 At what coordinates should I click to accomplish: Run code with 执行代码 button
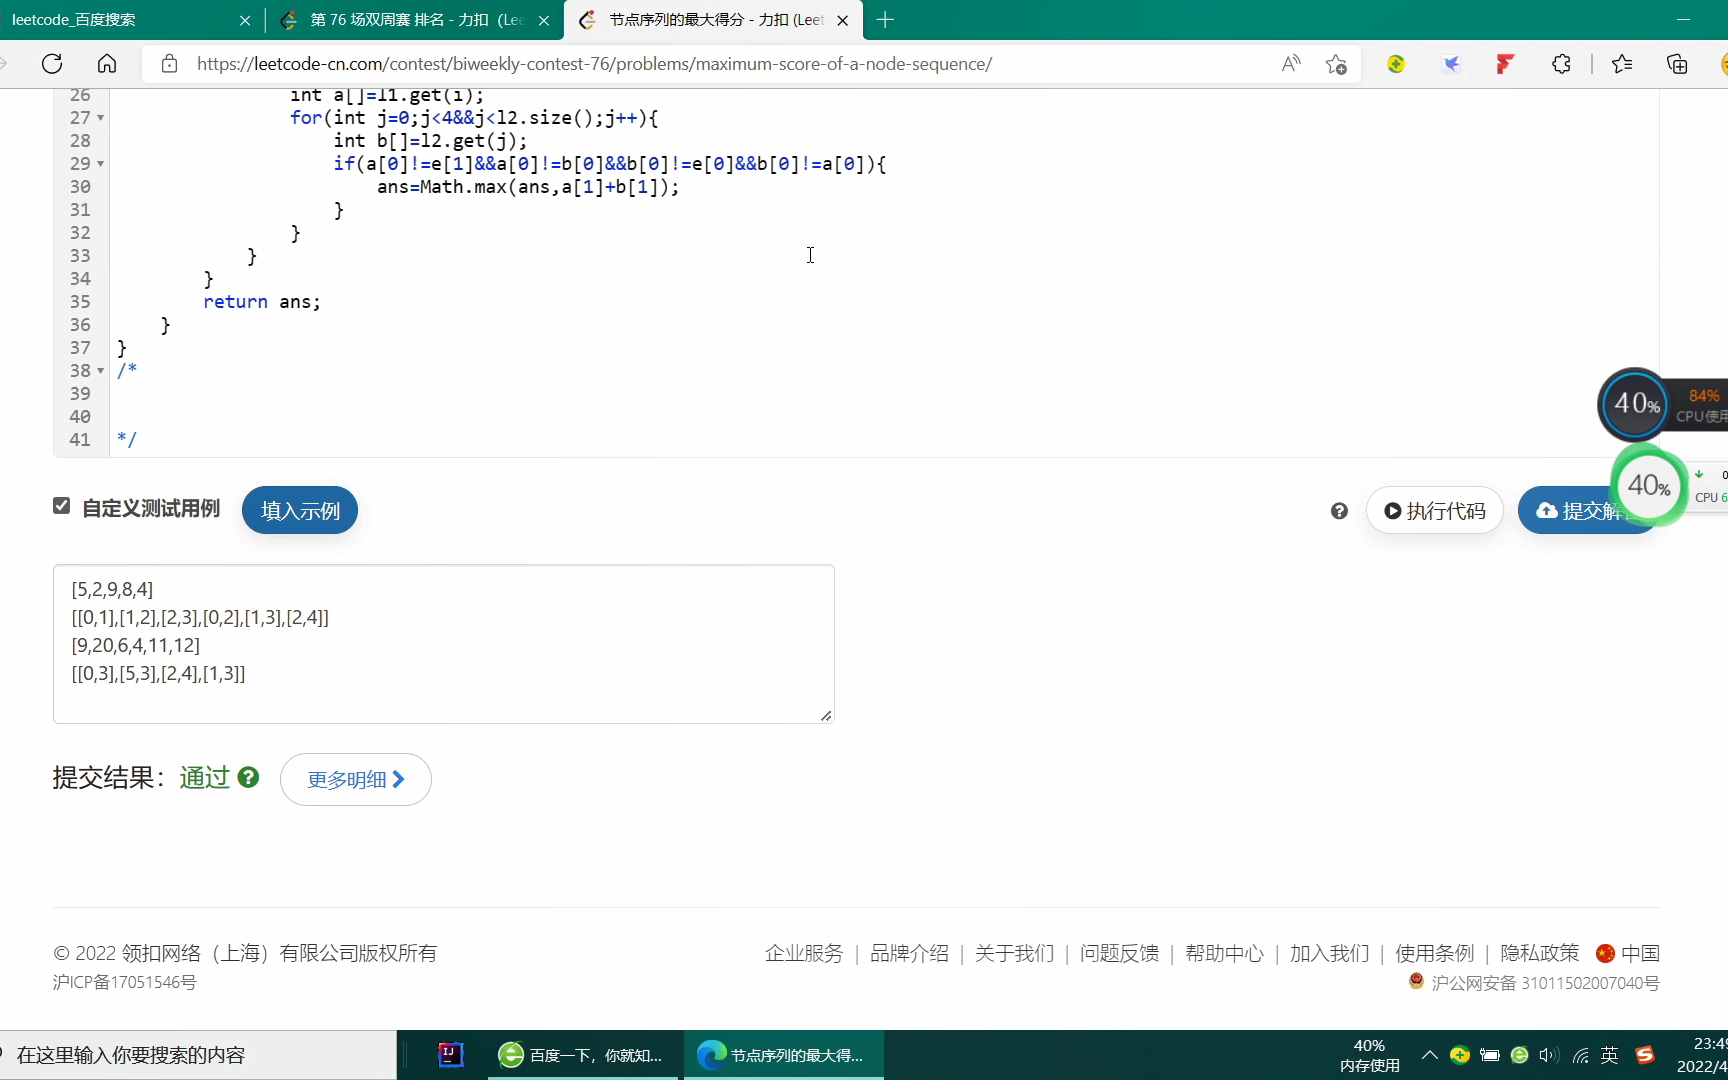[1434, 511]
